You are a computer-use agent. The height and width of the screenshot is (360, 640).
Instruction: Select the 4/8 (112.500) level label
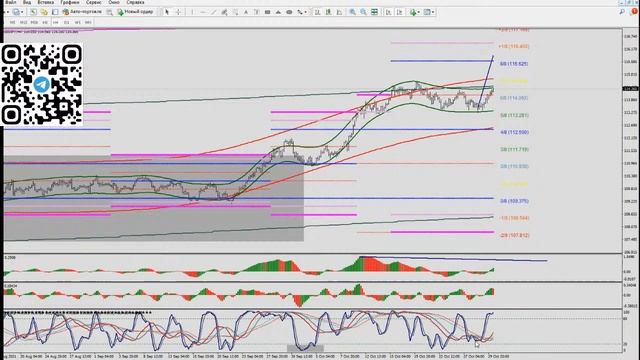[514, 132]
